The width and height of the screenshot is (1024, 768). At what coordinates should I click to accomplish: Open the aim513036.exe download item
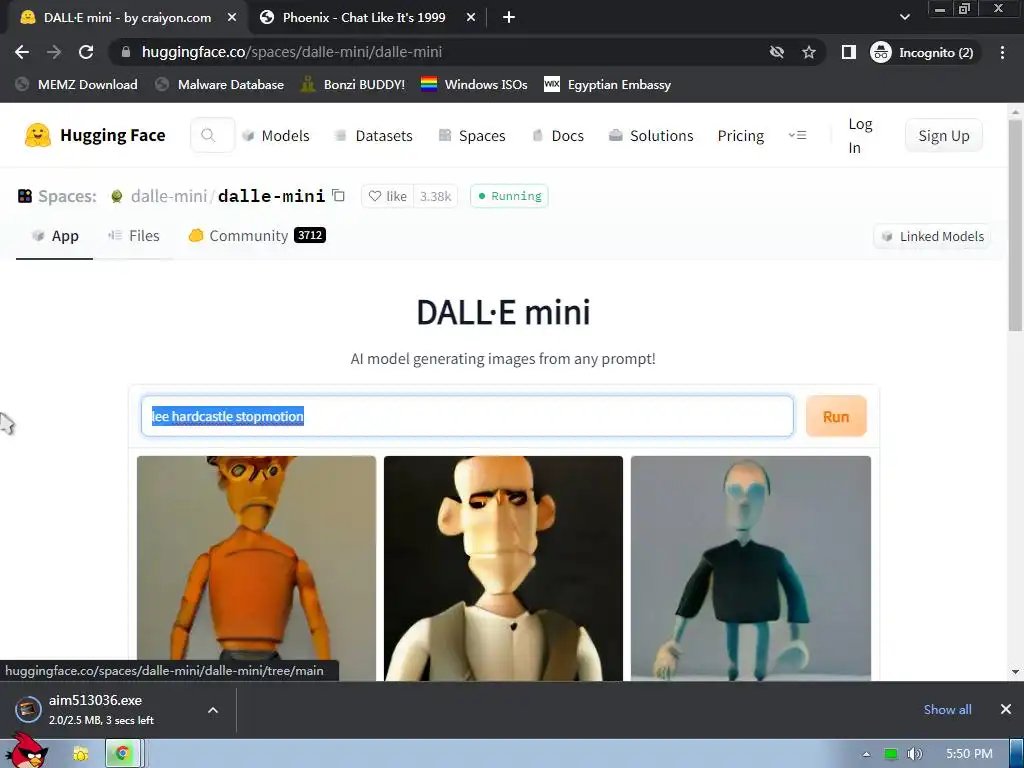(101, 709)
